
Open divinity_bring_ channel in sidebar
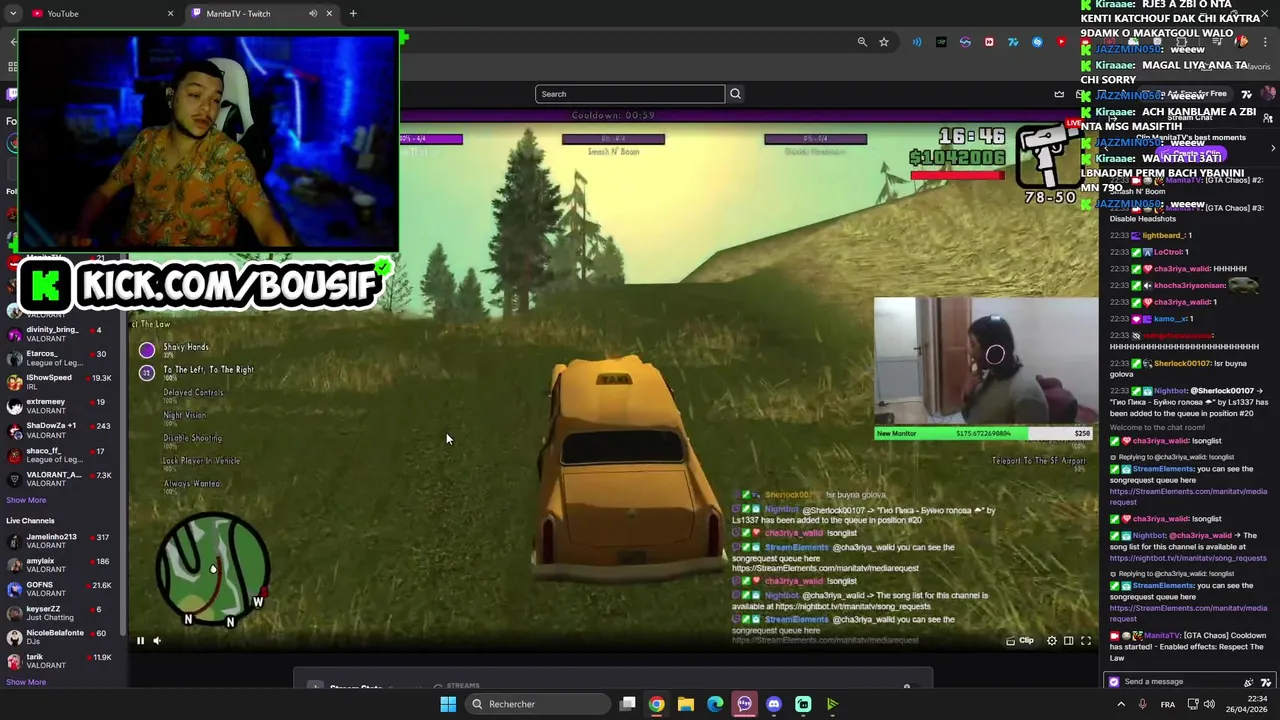click(x=60, y=334)
